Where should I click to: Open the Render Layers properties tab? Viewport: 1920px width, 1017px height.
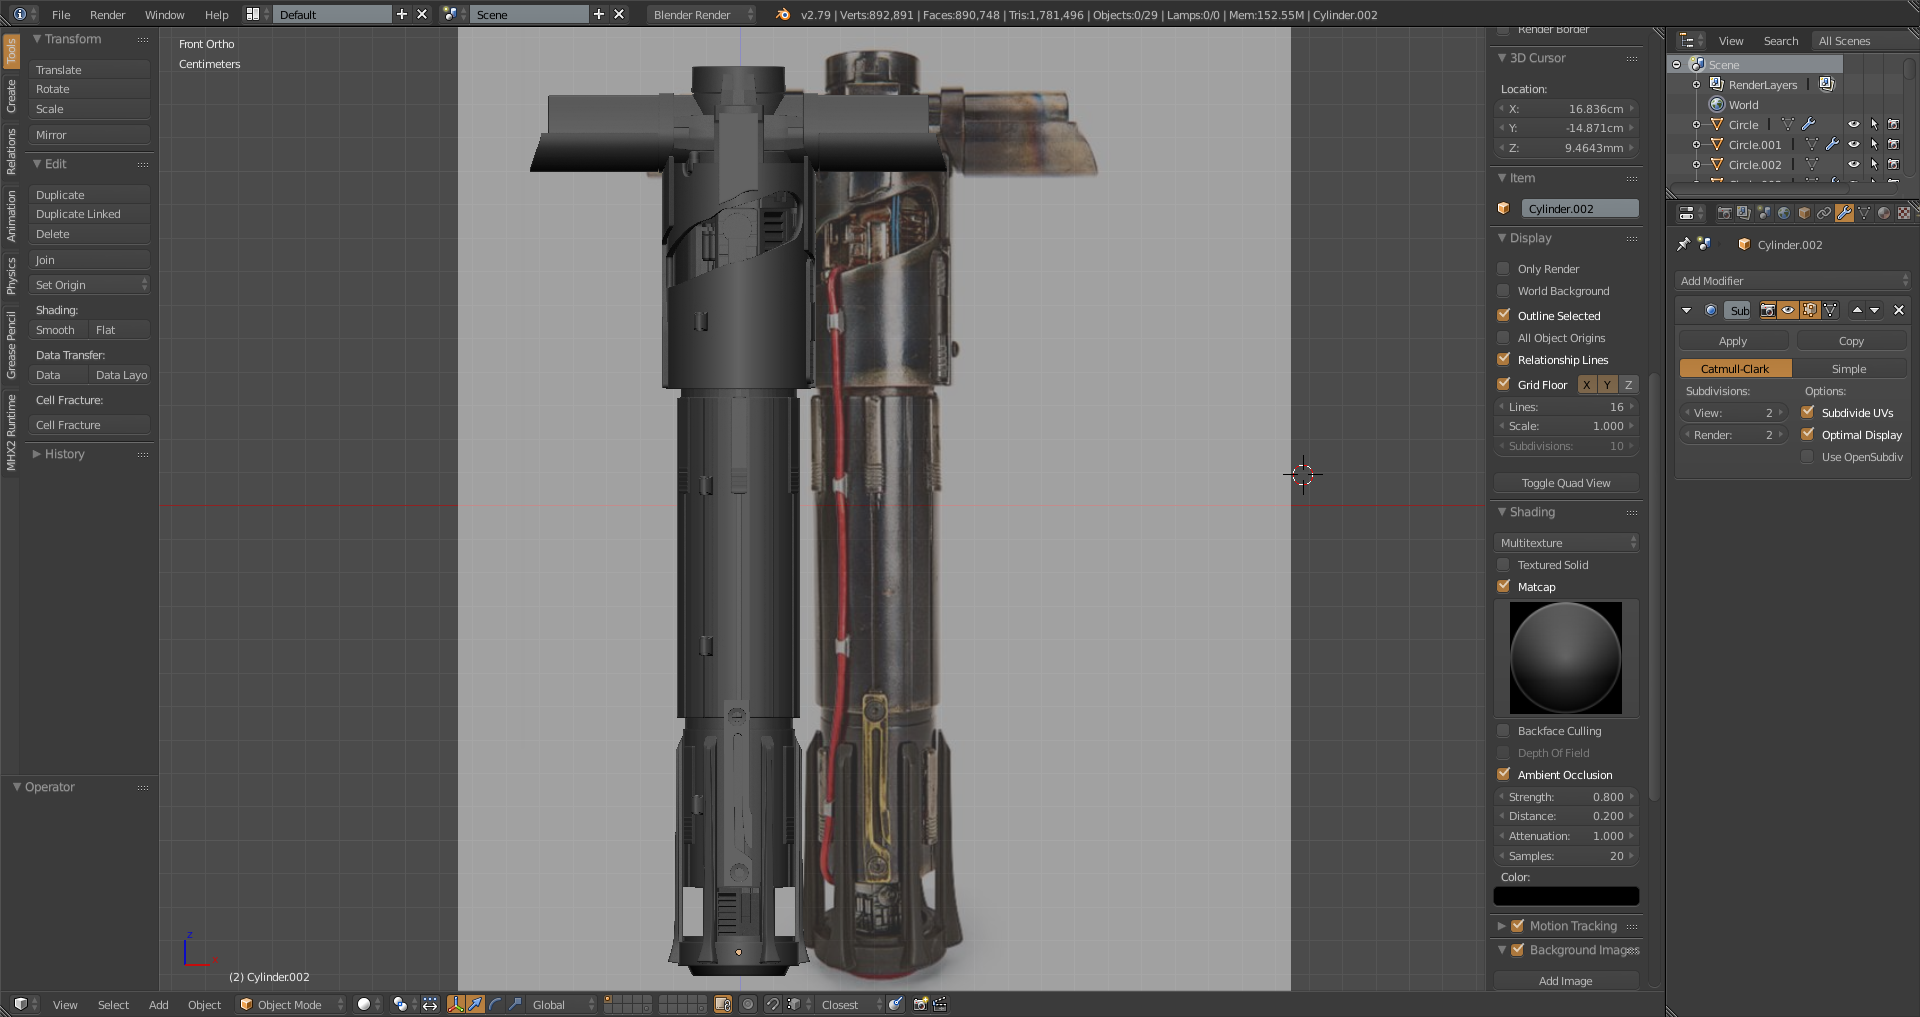[x=1744, y=213]
